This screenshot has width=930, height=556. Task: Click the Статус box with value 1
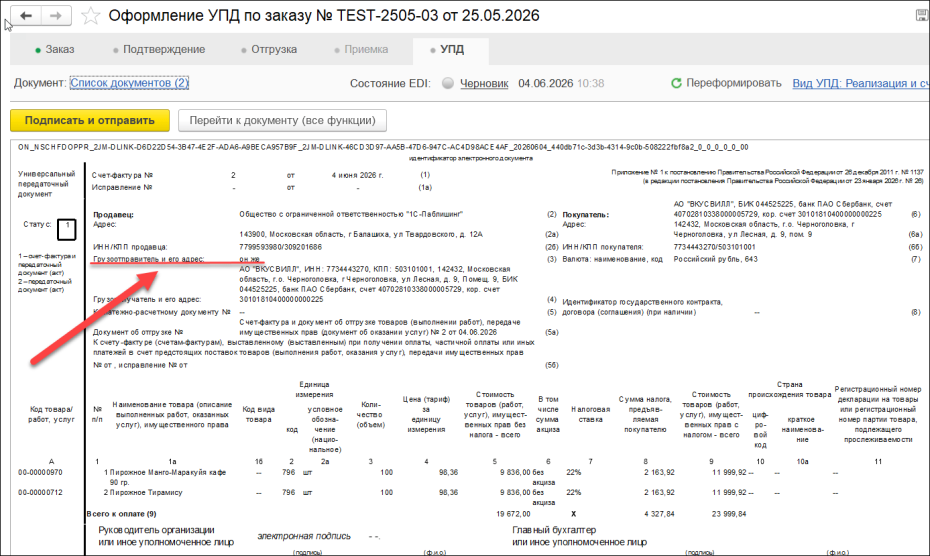point(66,229)
